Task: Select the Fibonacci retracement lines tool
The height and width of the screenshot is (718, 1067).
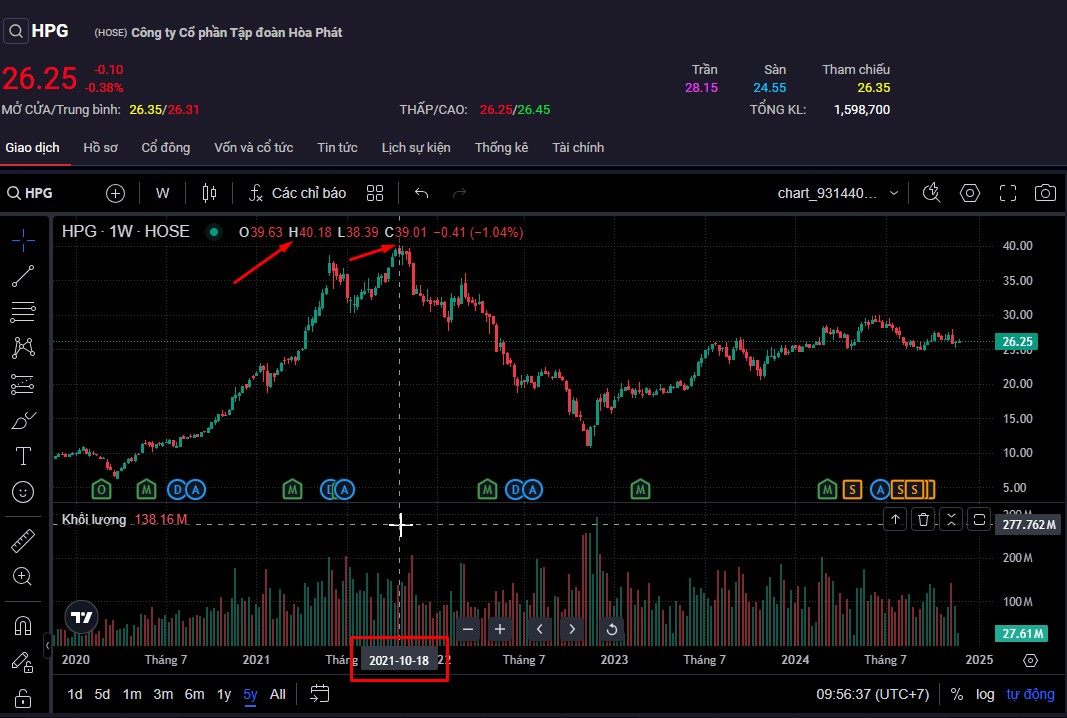Action: click(23, 312)
